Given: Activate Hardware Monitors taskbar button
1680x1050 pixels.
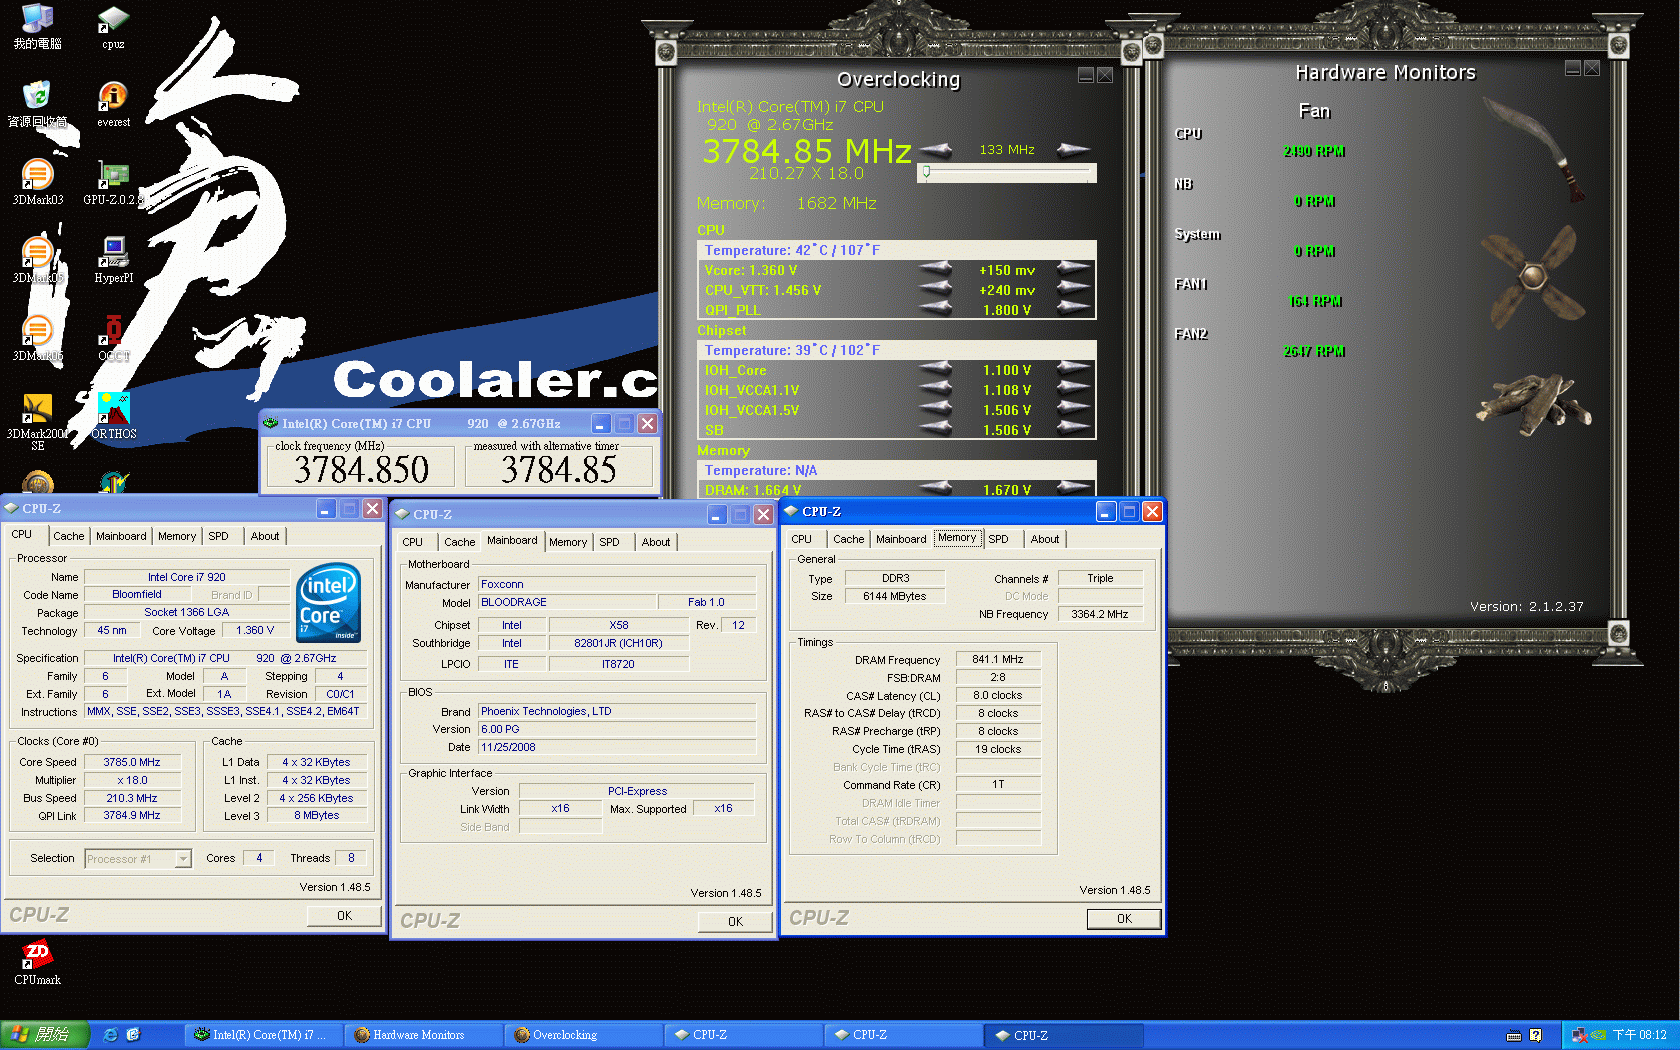Looking at the screenshot, I should [422, 1035].
